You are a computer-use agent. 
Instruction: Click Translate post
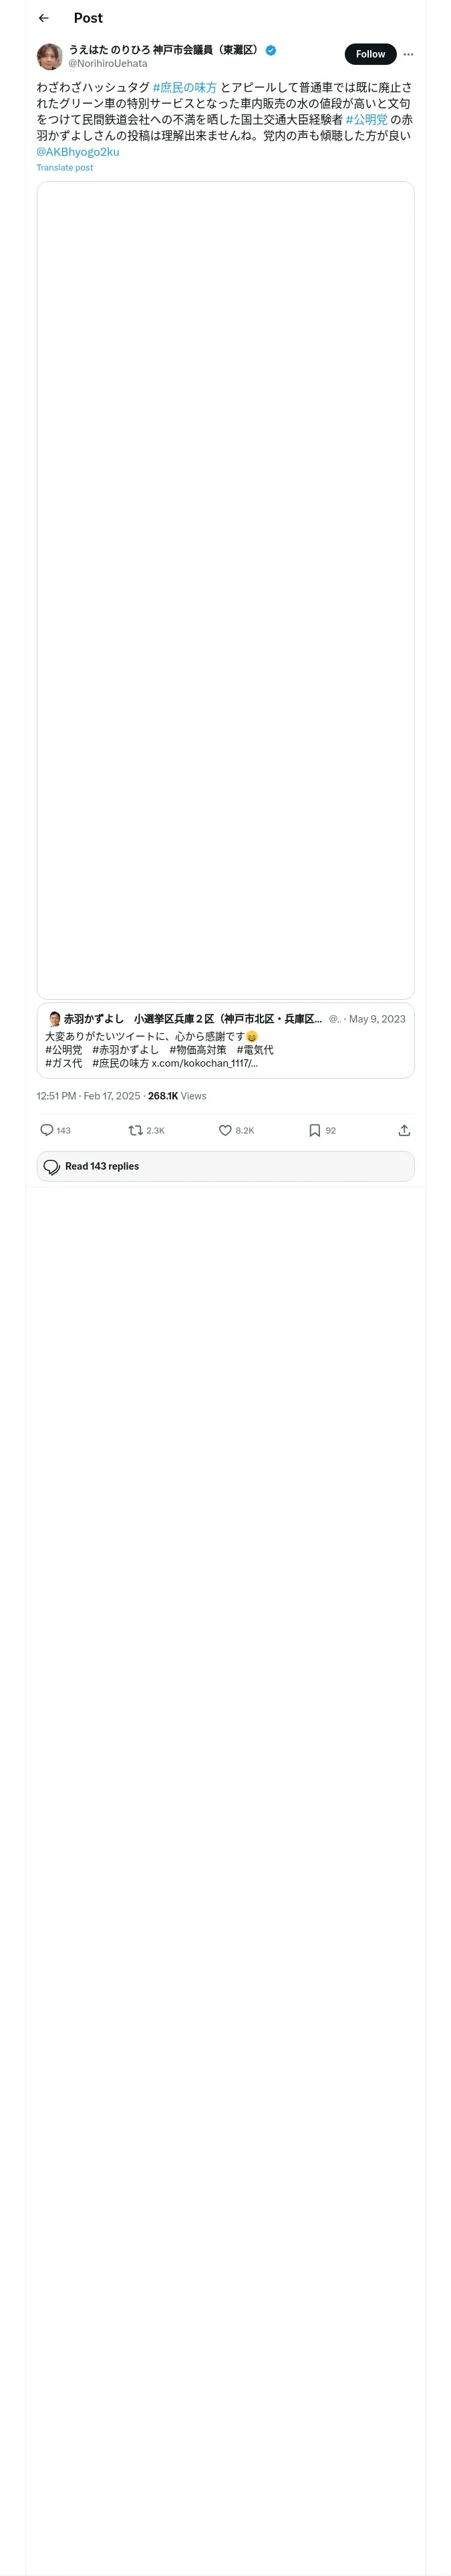[65, 168]
